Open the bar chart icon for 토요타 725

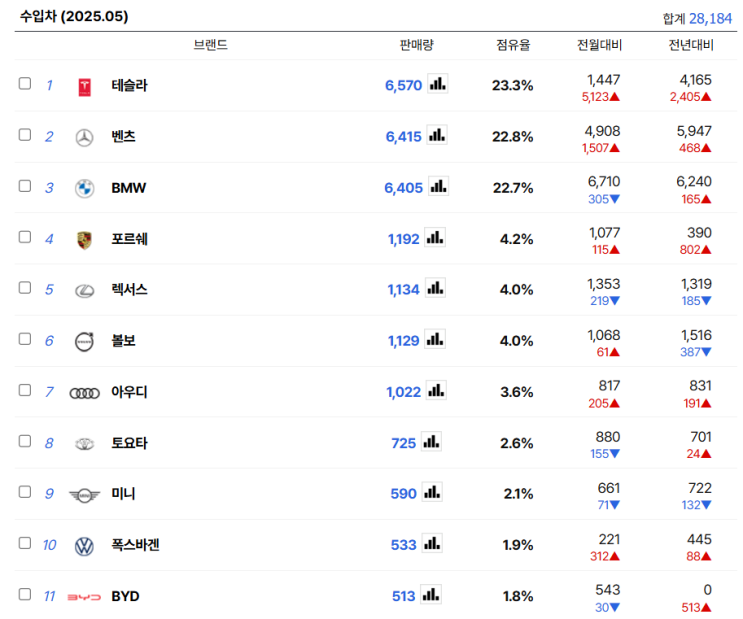click(x=431, y=442)
